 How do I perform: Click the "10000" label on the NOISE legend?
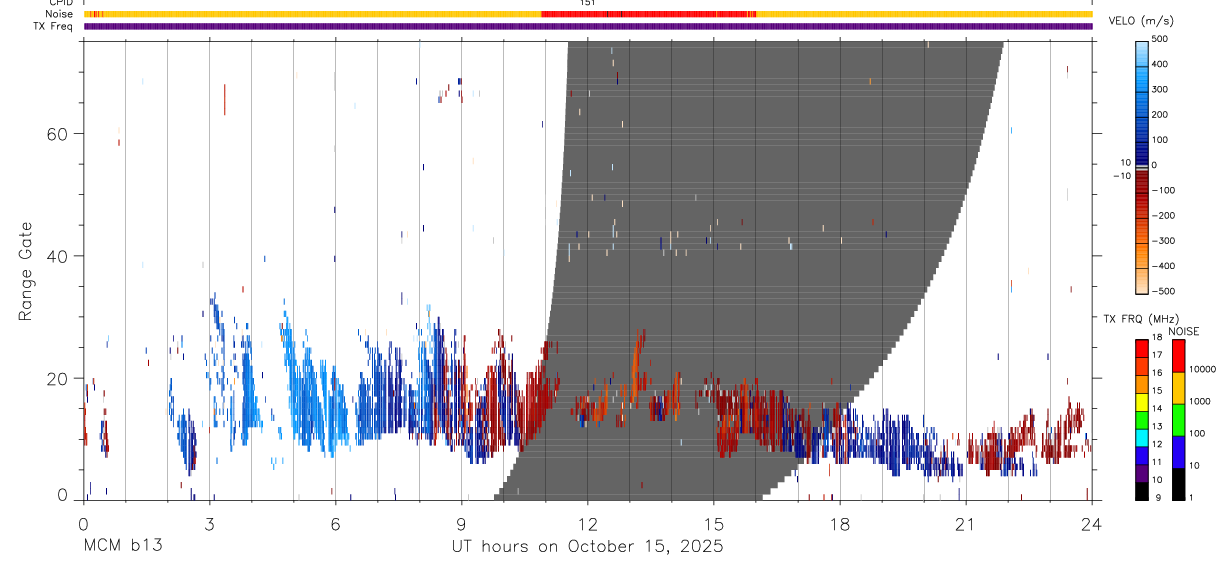[x=1202, y=371]
